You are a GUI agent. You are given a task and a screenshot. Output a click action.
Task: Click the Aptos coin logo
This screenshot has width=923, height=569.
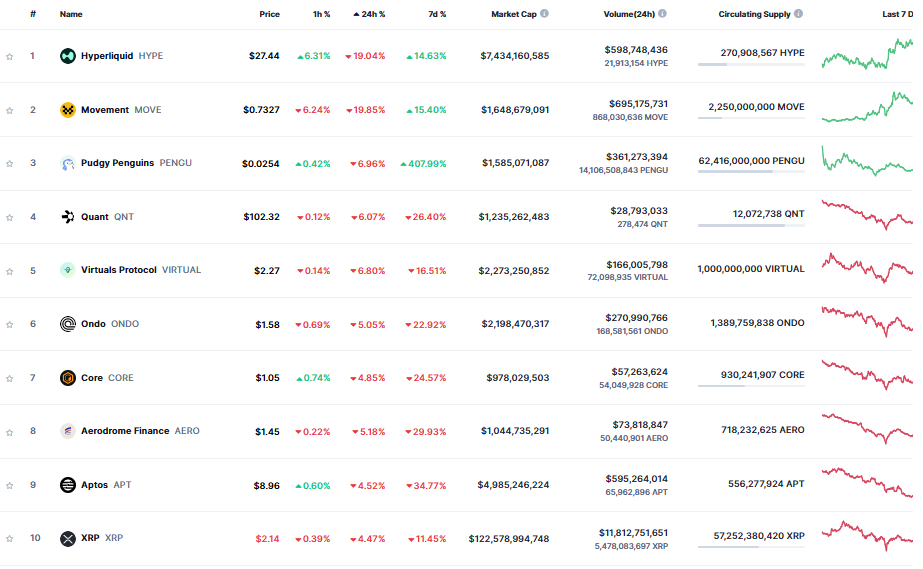tap(68, 485)
